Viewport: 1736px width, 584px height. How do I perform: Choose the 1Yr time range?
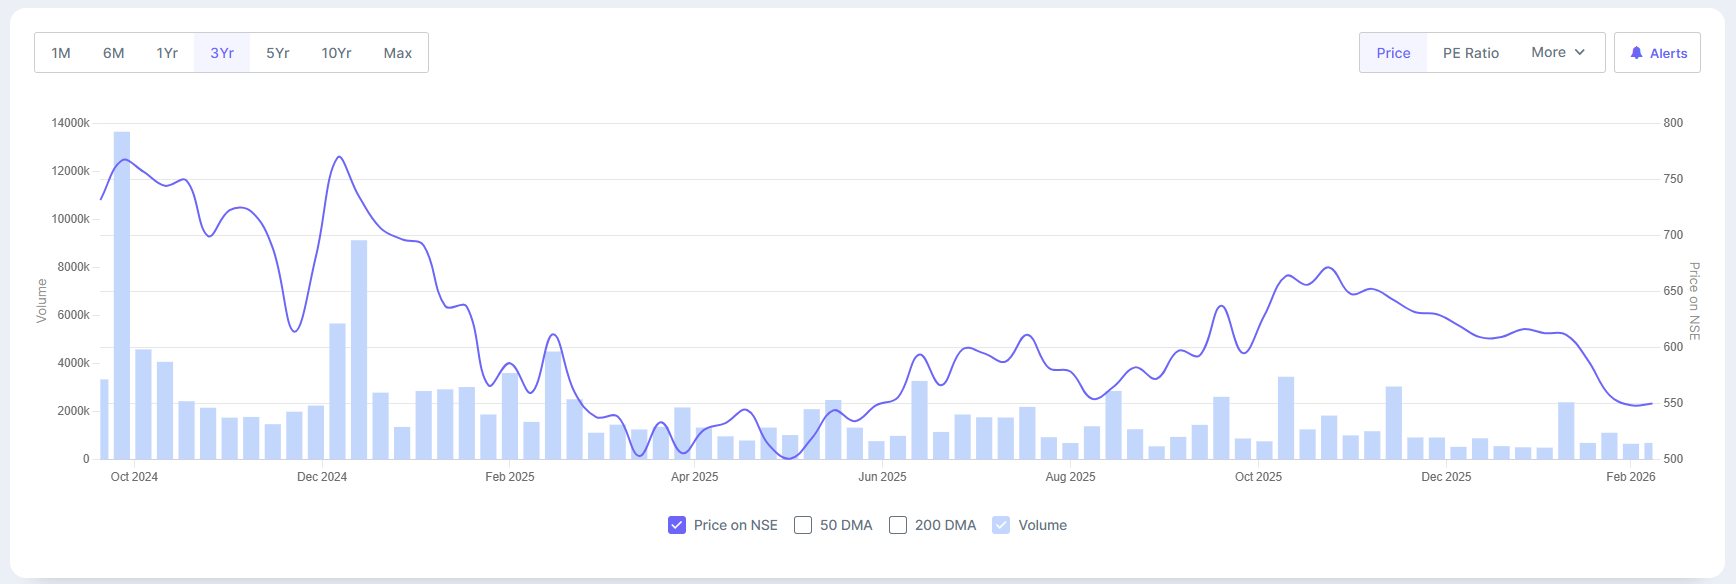167,53
